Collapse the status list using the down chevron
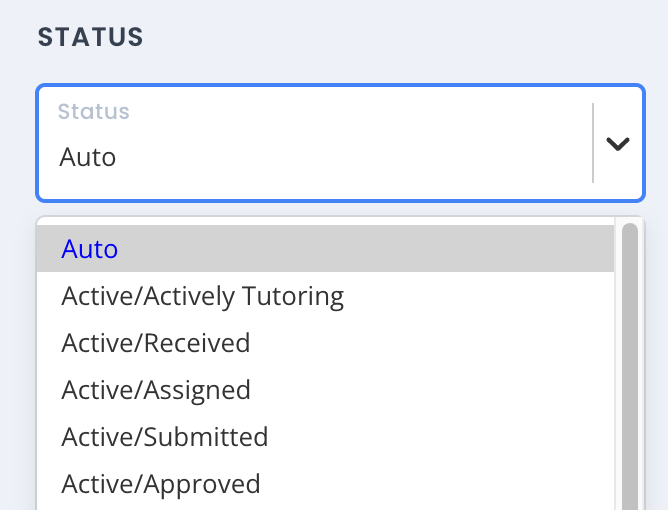The image size is (668, 510). (618, 144)
